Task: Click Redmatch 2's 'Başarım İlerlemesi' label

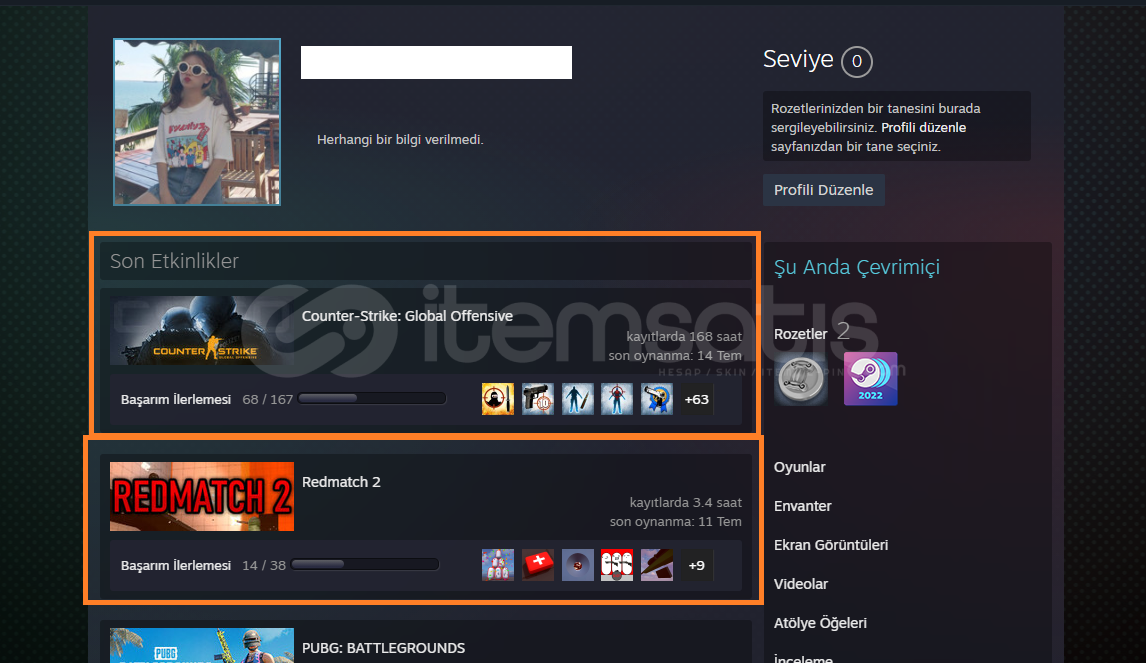Action: pyautogui.click(x=175, y=566)
